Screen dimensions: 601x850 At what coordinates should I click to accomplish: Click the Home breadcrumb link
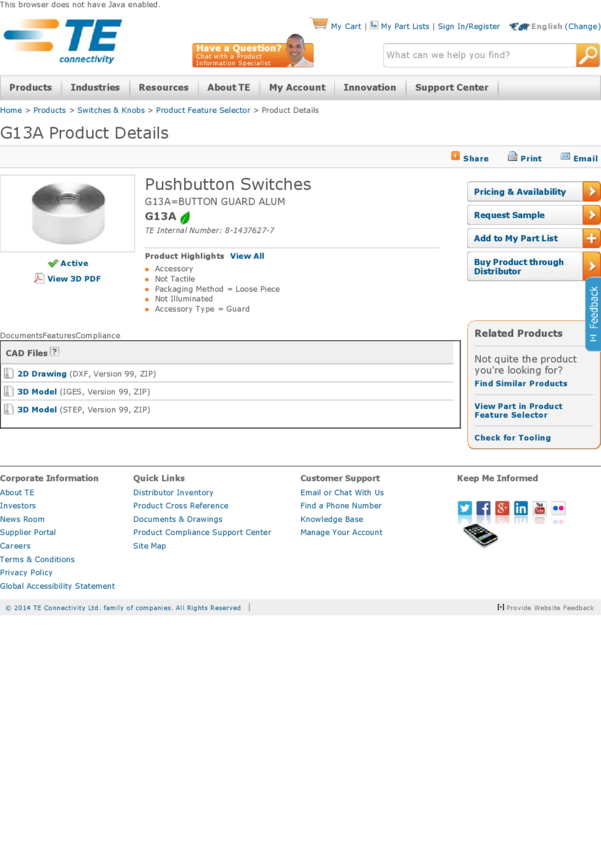click(11, 110)
